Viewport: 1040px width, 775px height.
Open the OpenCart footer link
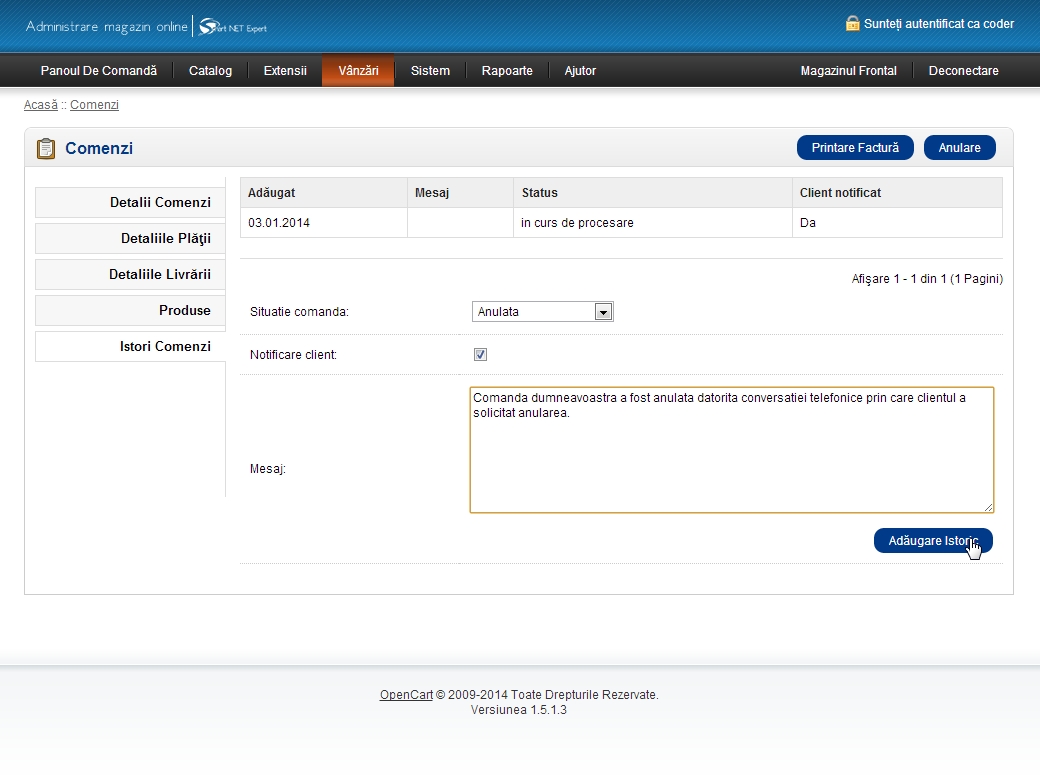coord(406,695)
